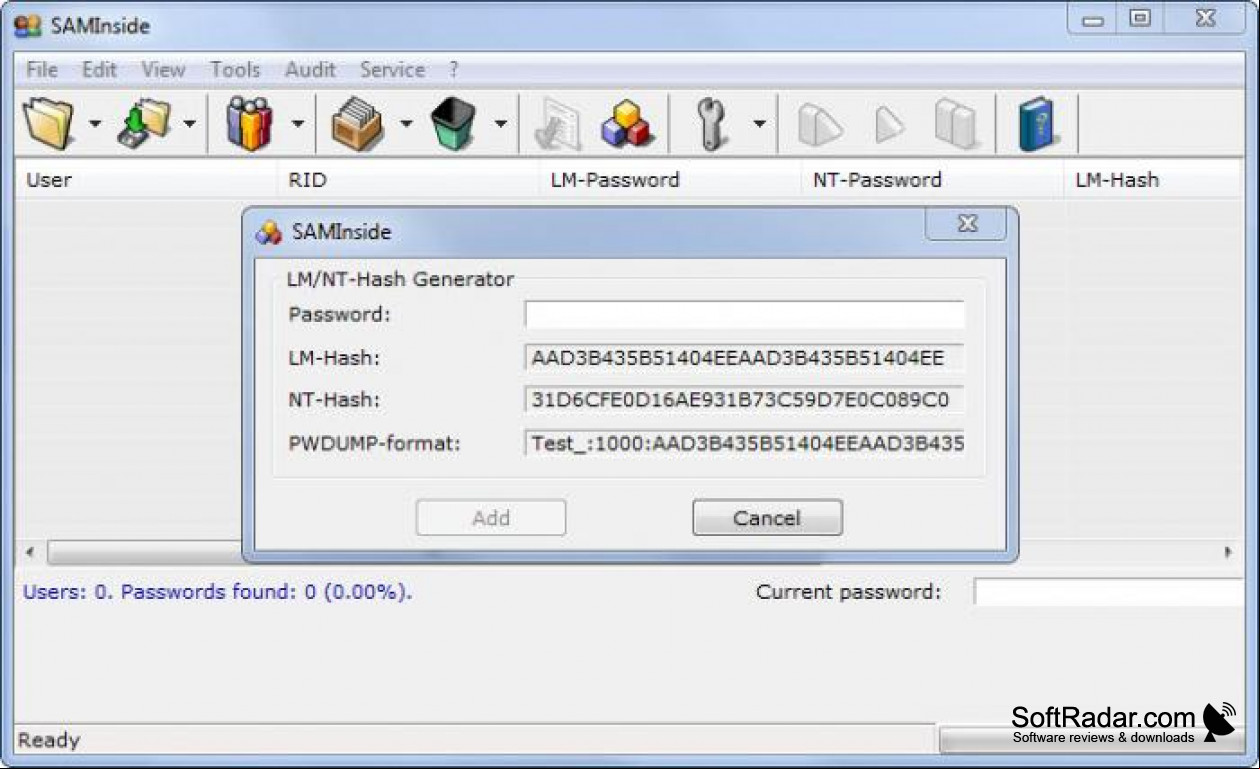
Task: Expand the dropdown arrow beside the wrench icon
Action: (x=759, y=125)
